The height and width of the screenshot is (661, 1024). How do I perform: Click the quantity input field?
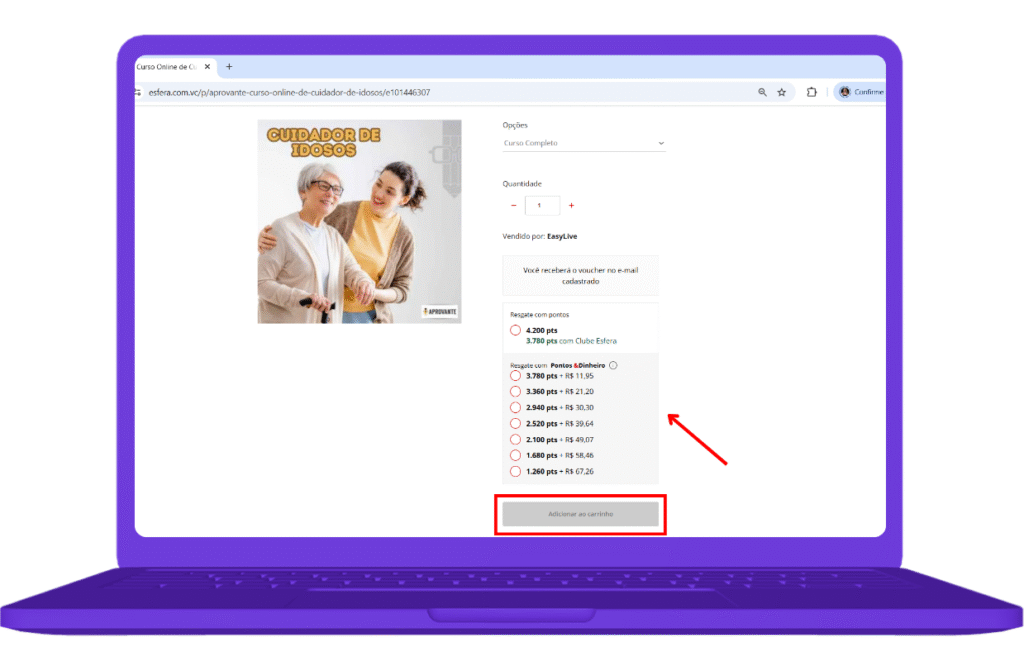(x=542, y=205)
